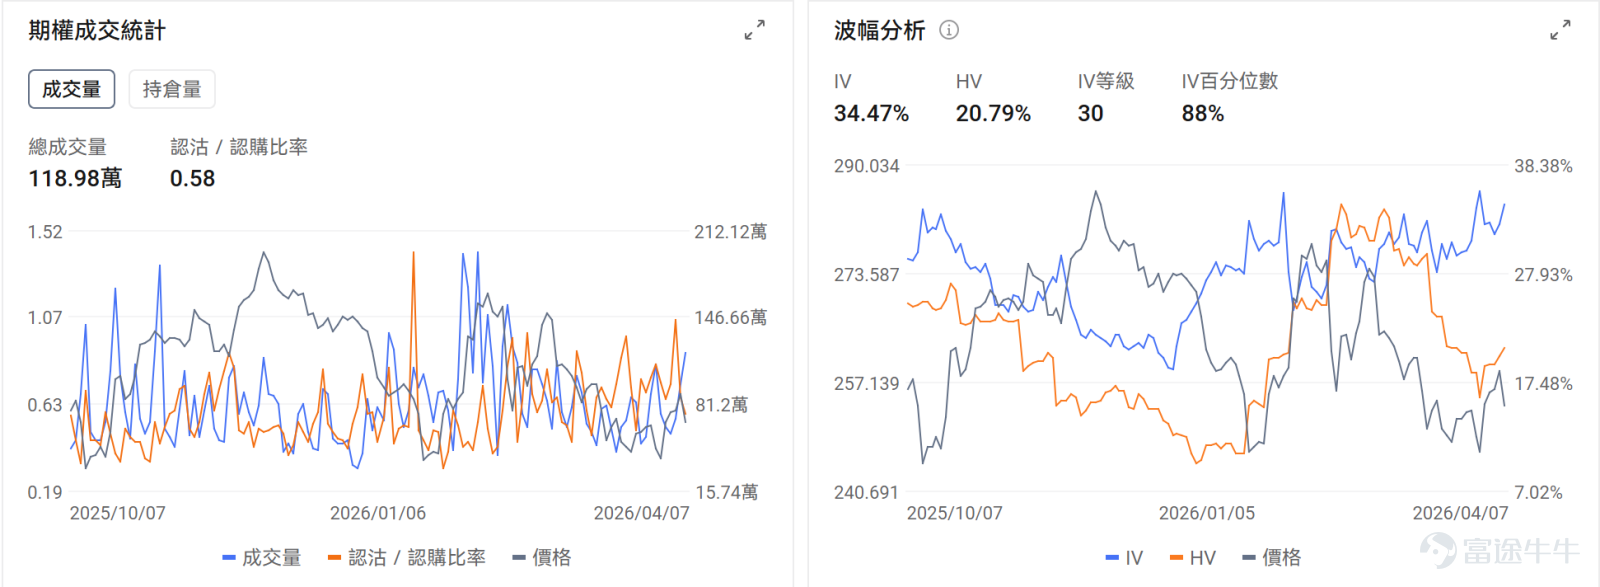The height and width of the screenshot is (587, 1600).
Task: Select the 成交量 tab
Action: pyautogui.click(x=71, y=89)
